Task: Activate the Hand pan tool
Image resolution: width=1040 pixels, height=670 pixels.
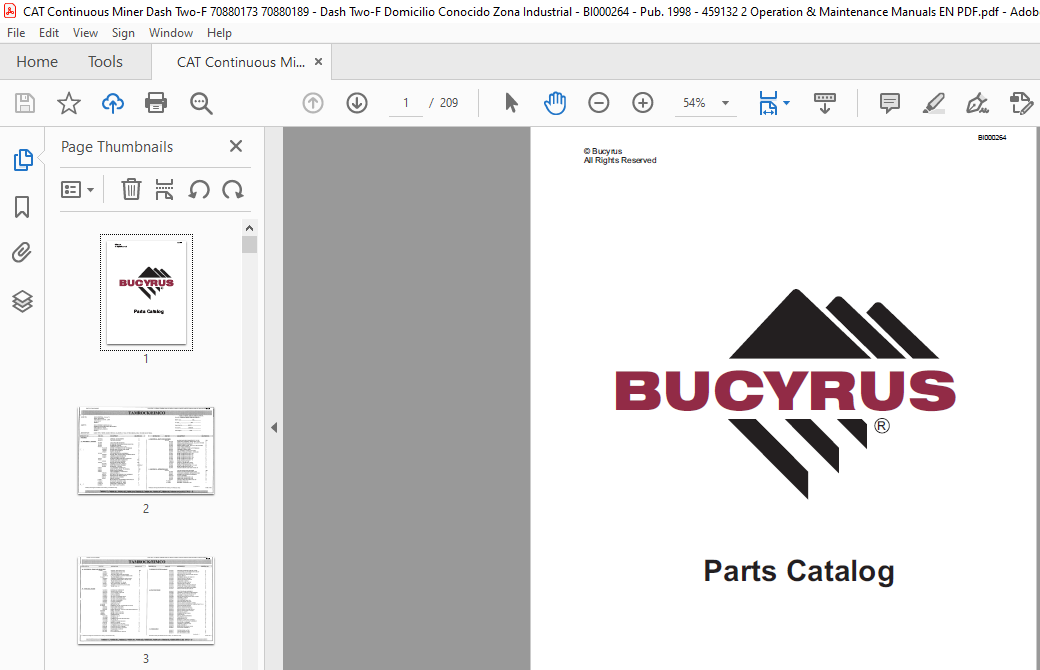Action: pos(555,103)
